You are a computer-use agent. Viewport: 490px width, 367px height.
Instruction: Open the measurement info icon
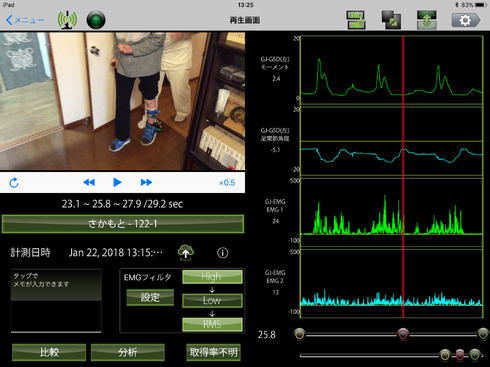(x=223, y=253)
